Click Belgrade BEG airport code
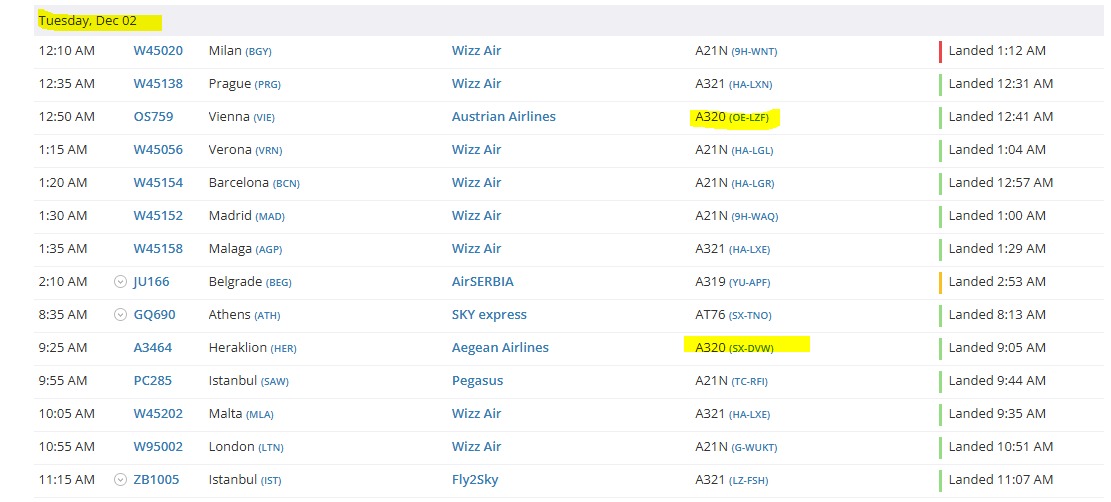 click(279, 283)
